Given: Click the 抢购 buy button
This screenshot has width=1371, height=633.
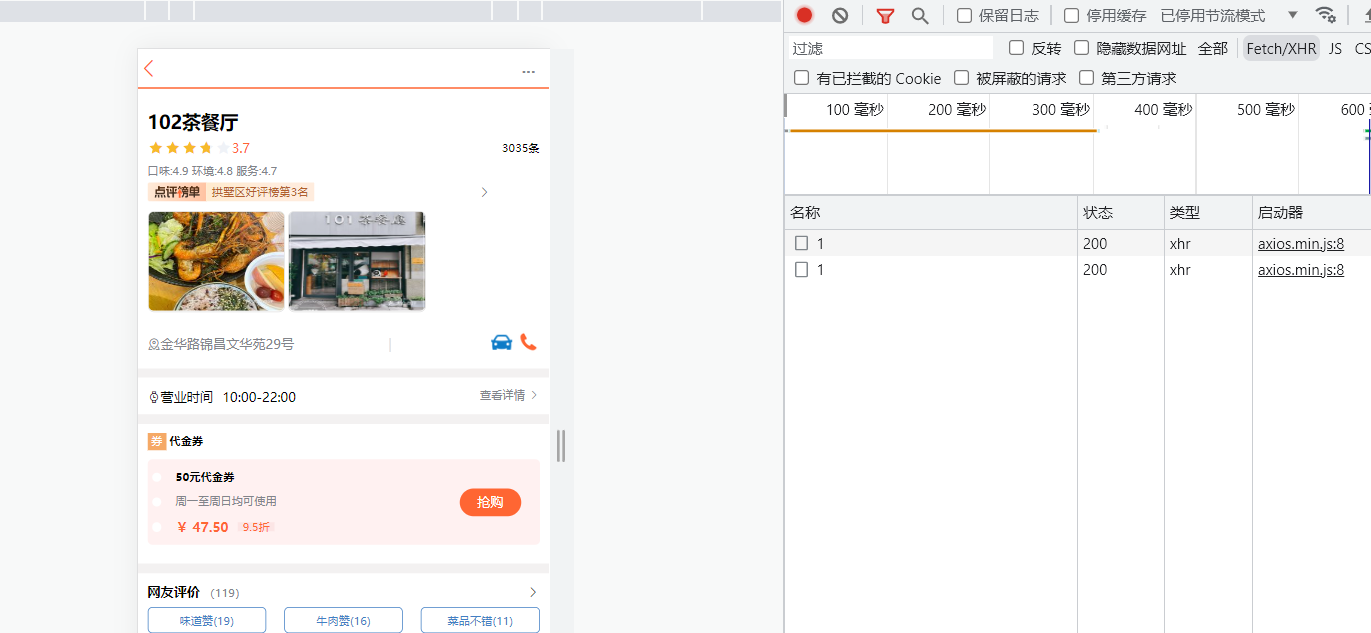Looking at the screenshot, I should coord(490,502).
